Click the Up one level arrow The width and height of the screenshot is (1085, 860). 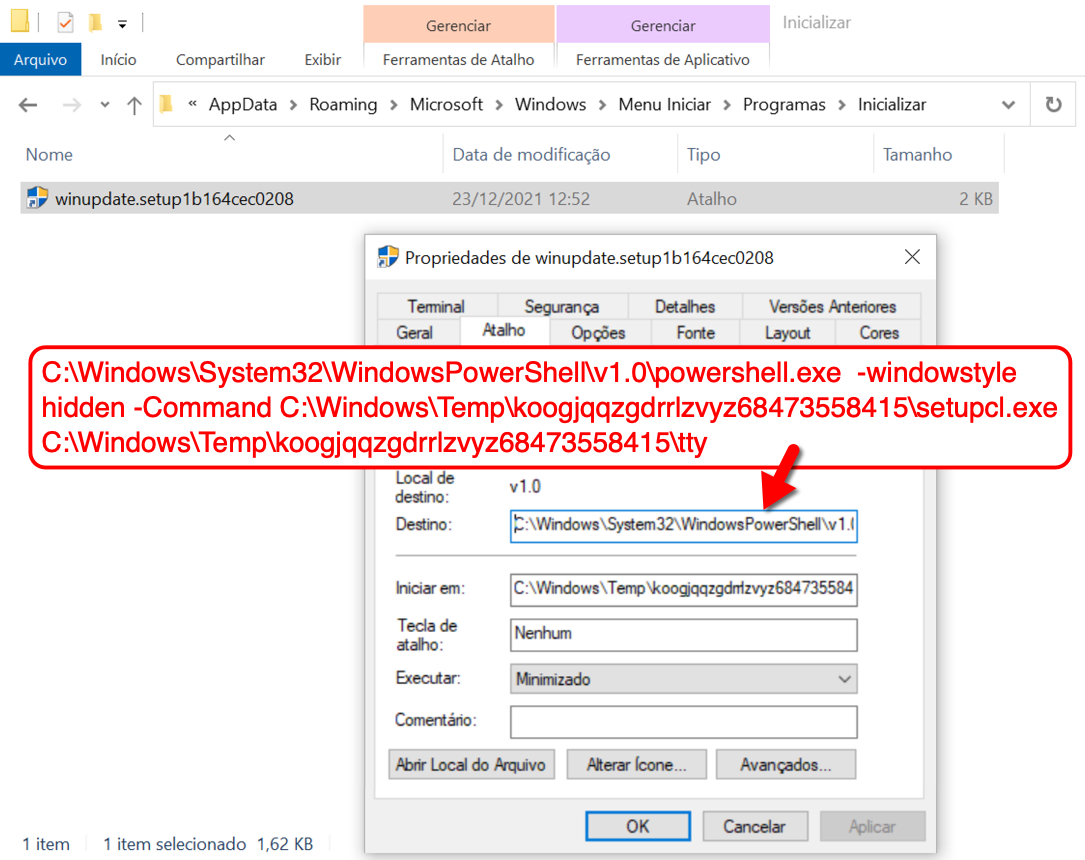click(x=134, y=105)
